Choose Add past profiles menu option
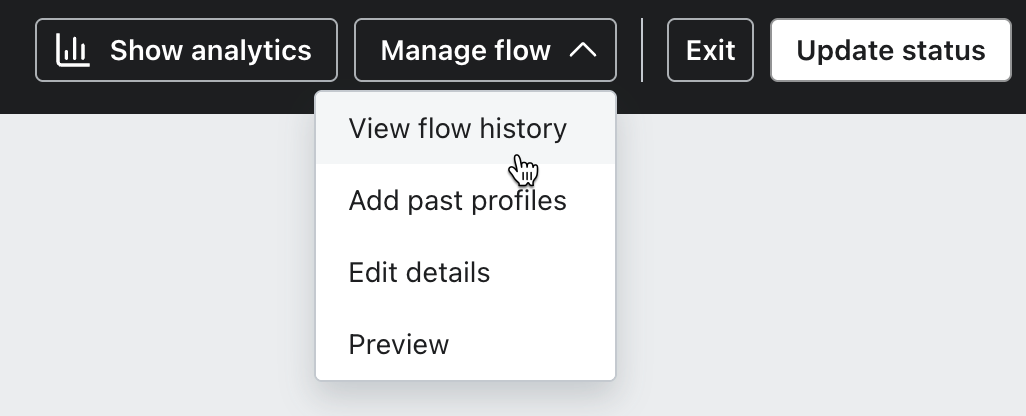 [x=457, y=201]
